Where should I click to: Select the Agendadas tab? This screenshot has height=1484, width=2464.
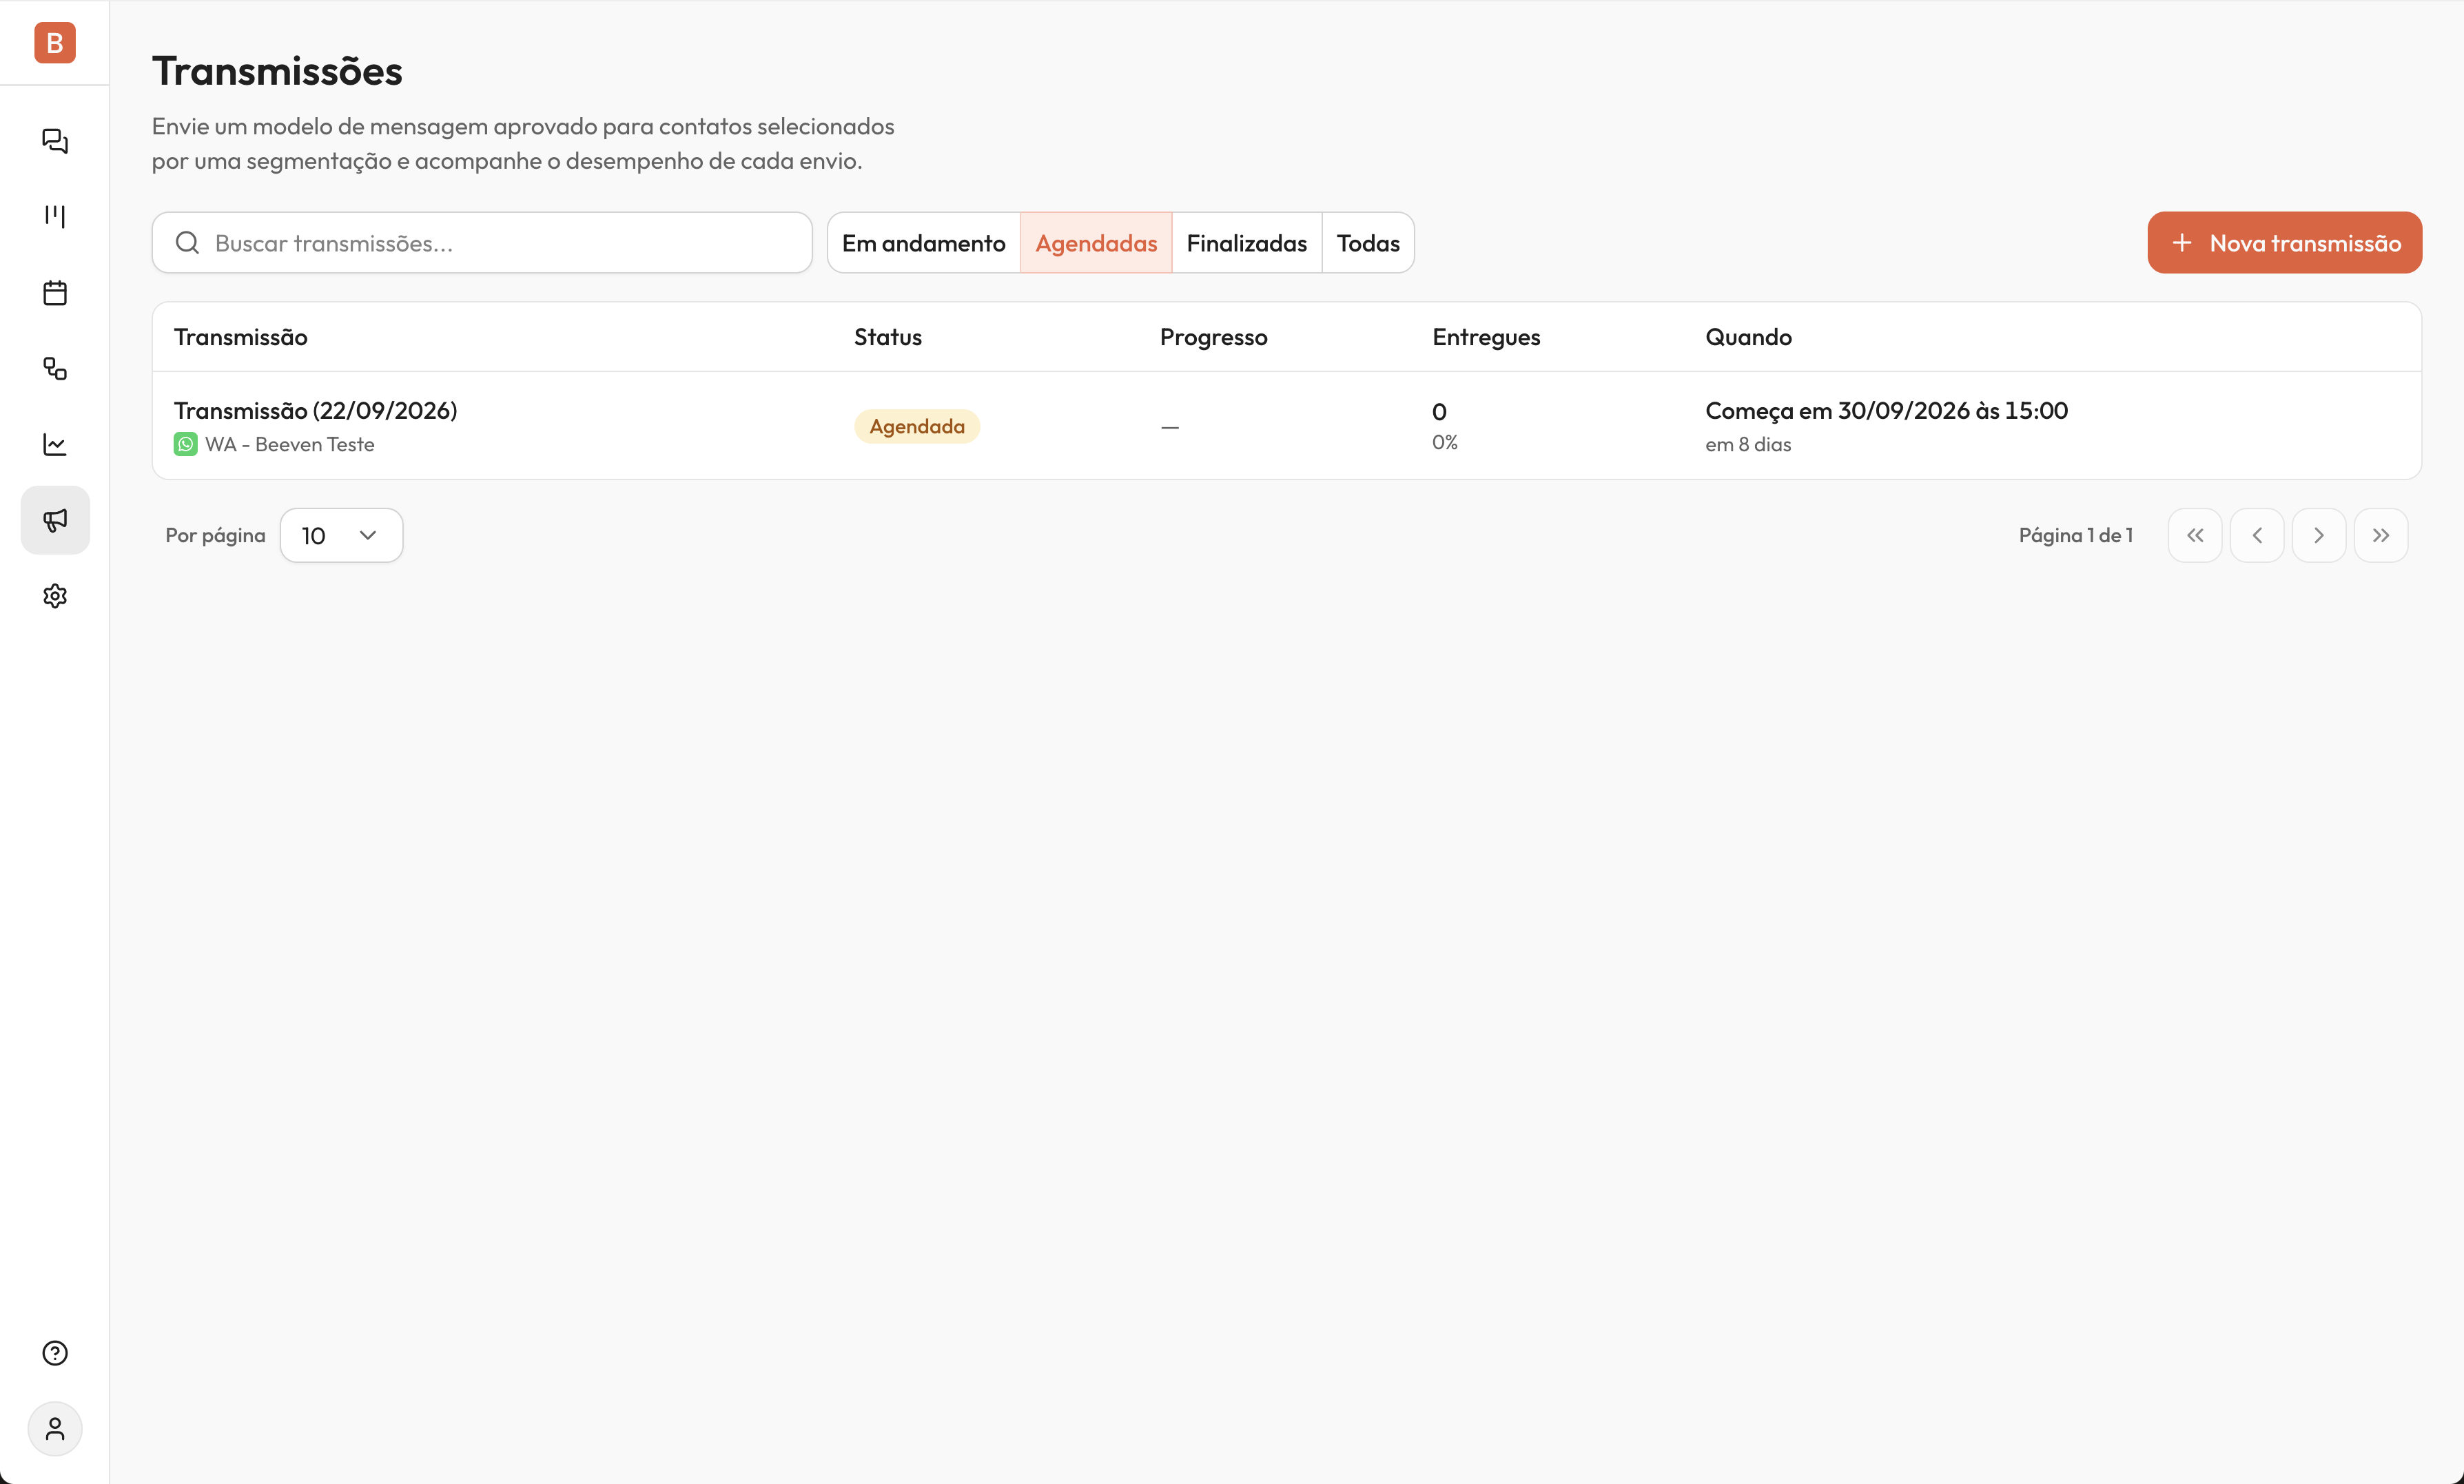click(1096, 243)
